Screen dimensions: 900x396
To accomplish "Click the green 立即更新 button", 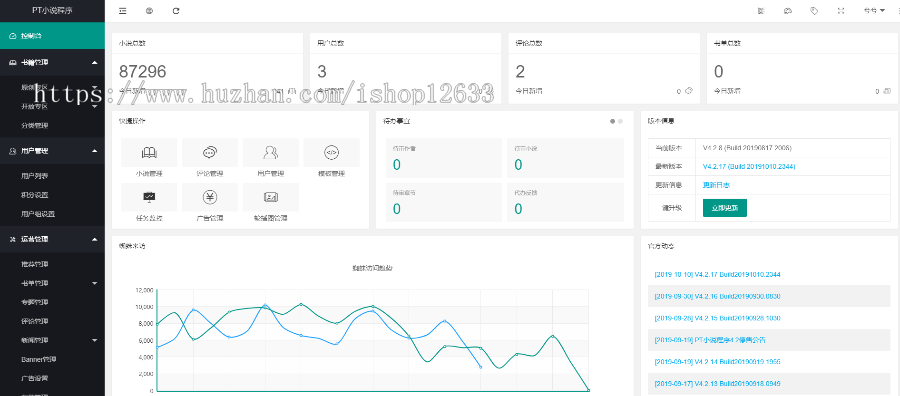I will 724,208.
